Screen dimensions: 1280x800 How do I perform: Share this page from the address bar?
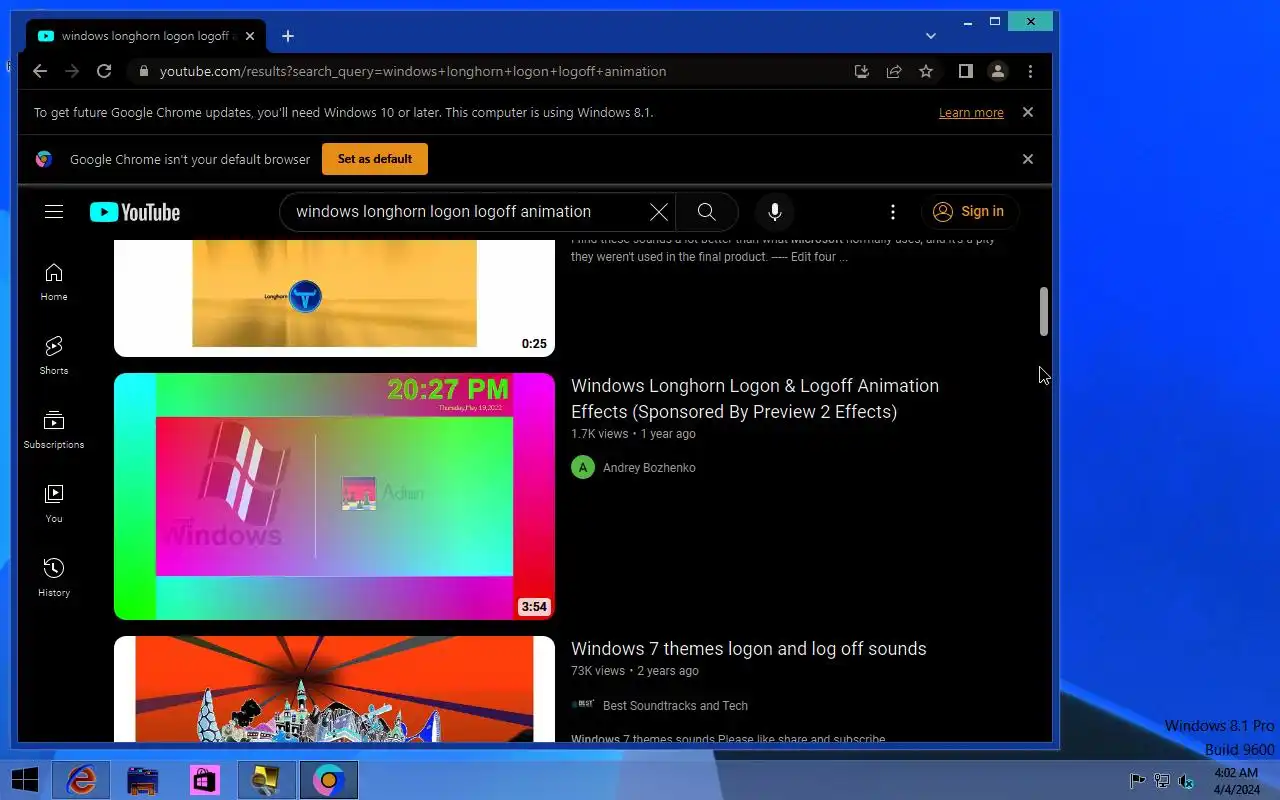[x=894, y=71]
